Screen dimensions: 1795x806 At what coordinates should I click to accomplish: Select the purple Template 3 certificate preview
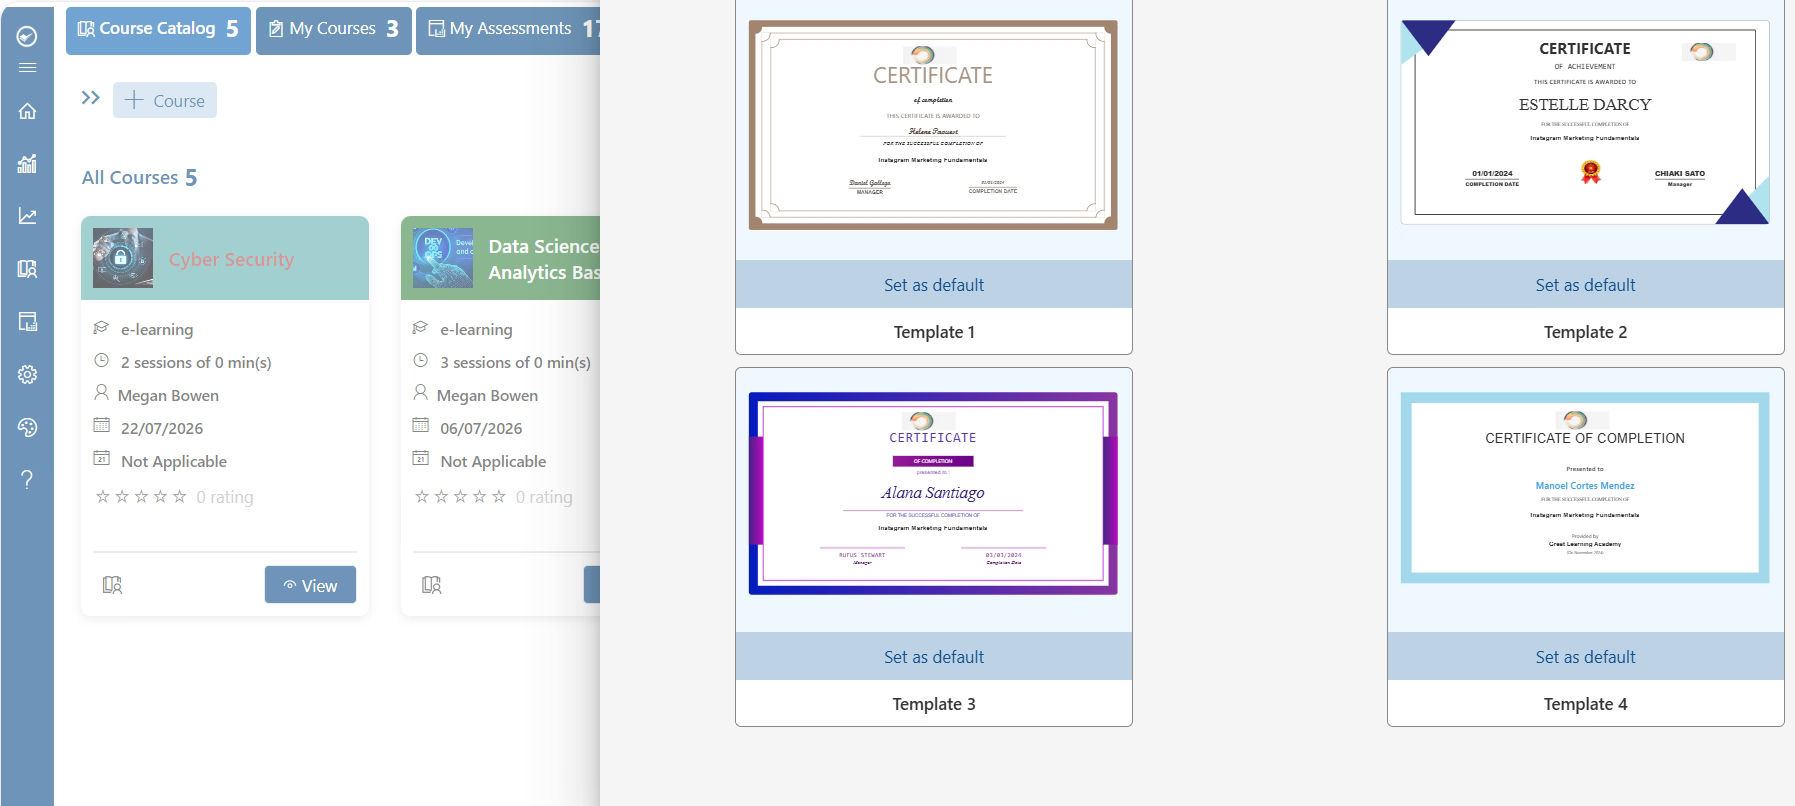click(x=933, y=493)
